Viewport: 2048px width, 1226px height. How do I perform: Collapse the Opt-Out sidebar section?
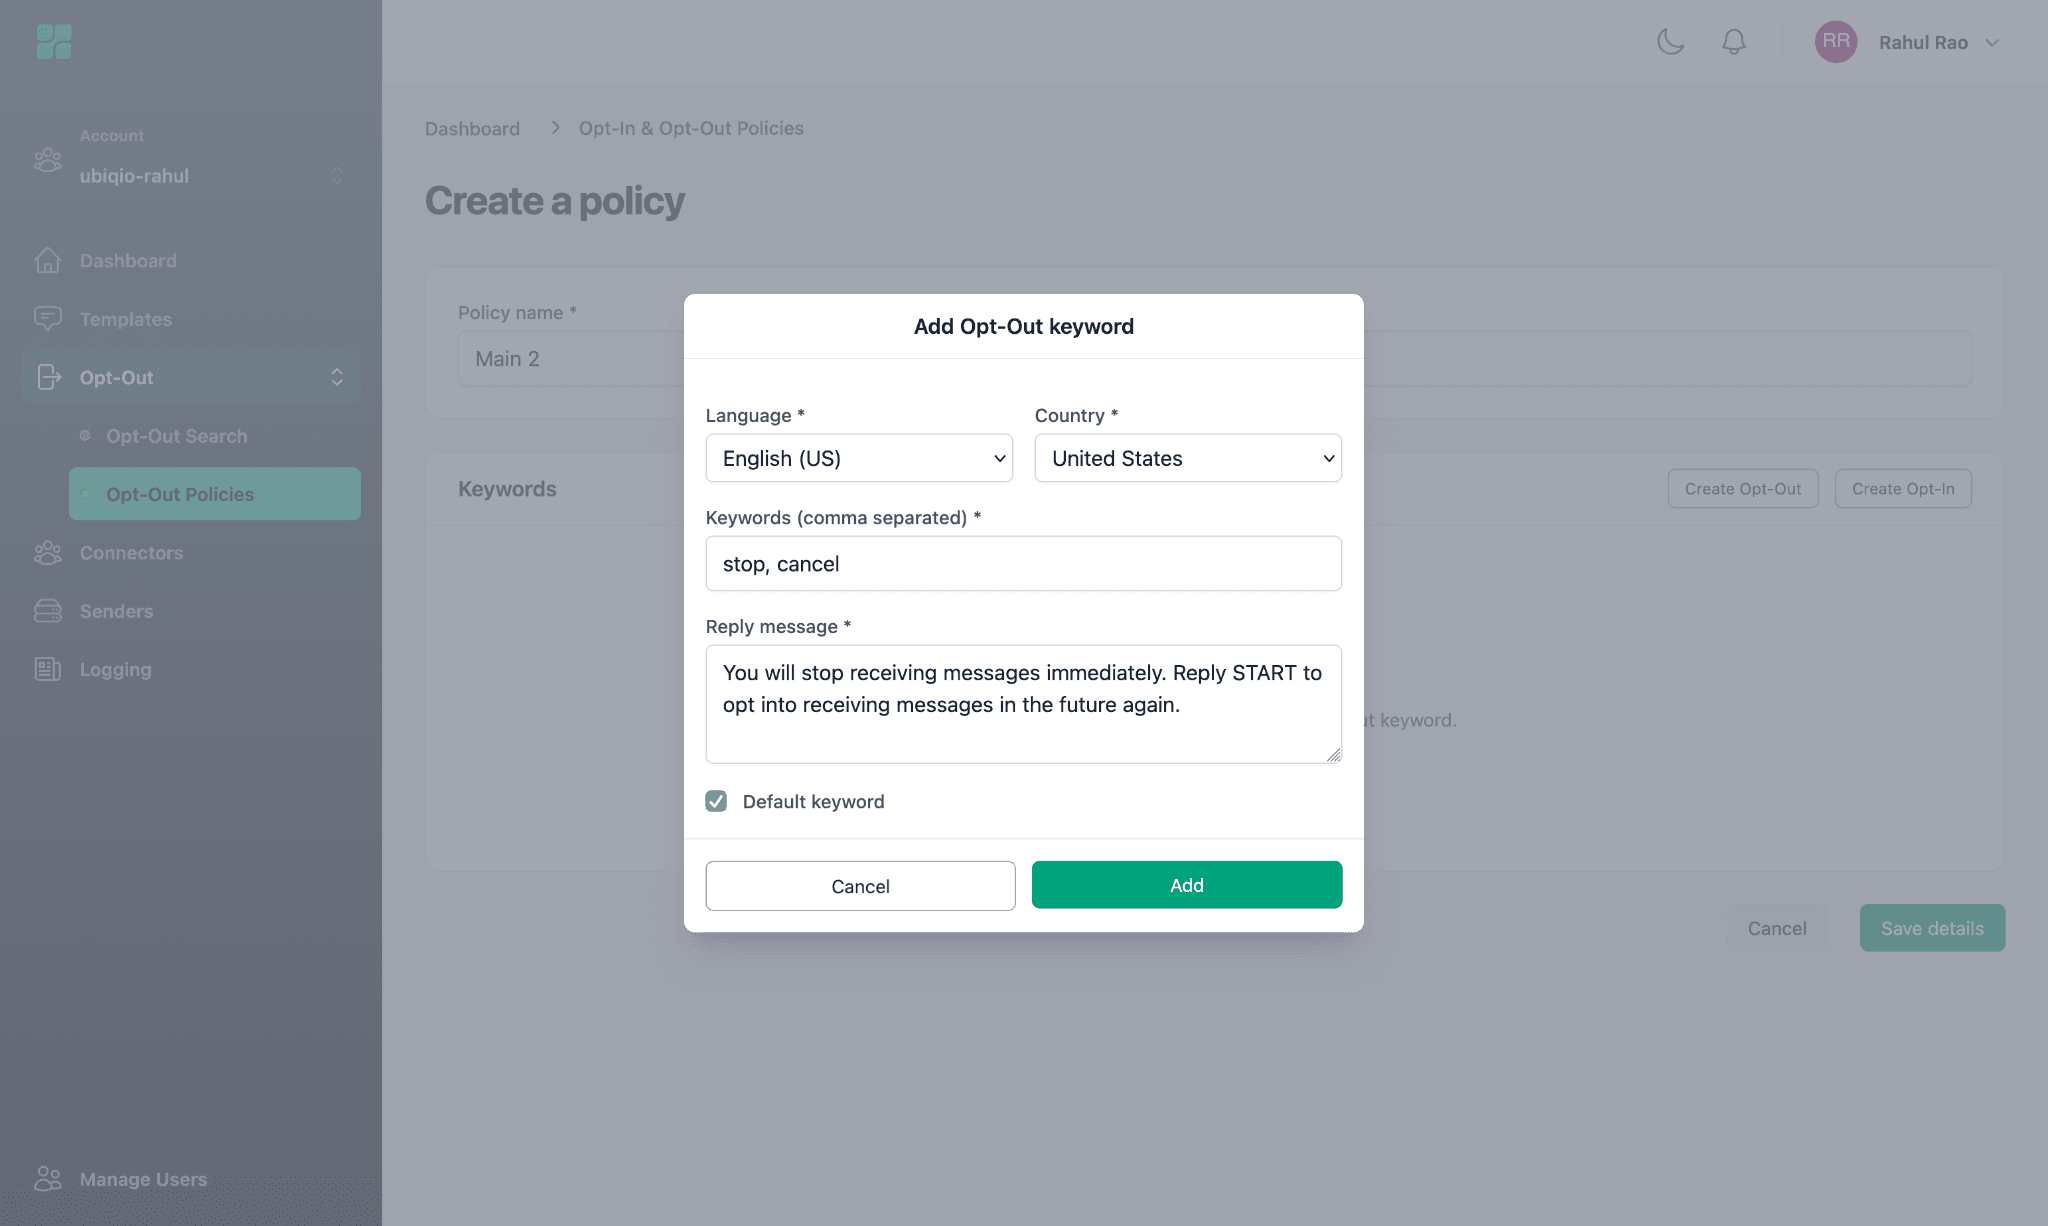(337, 377)
